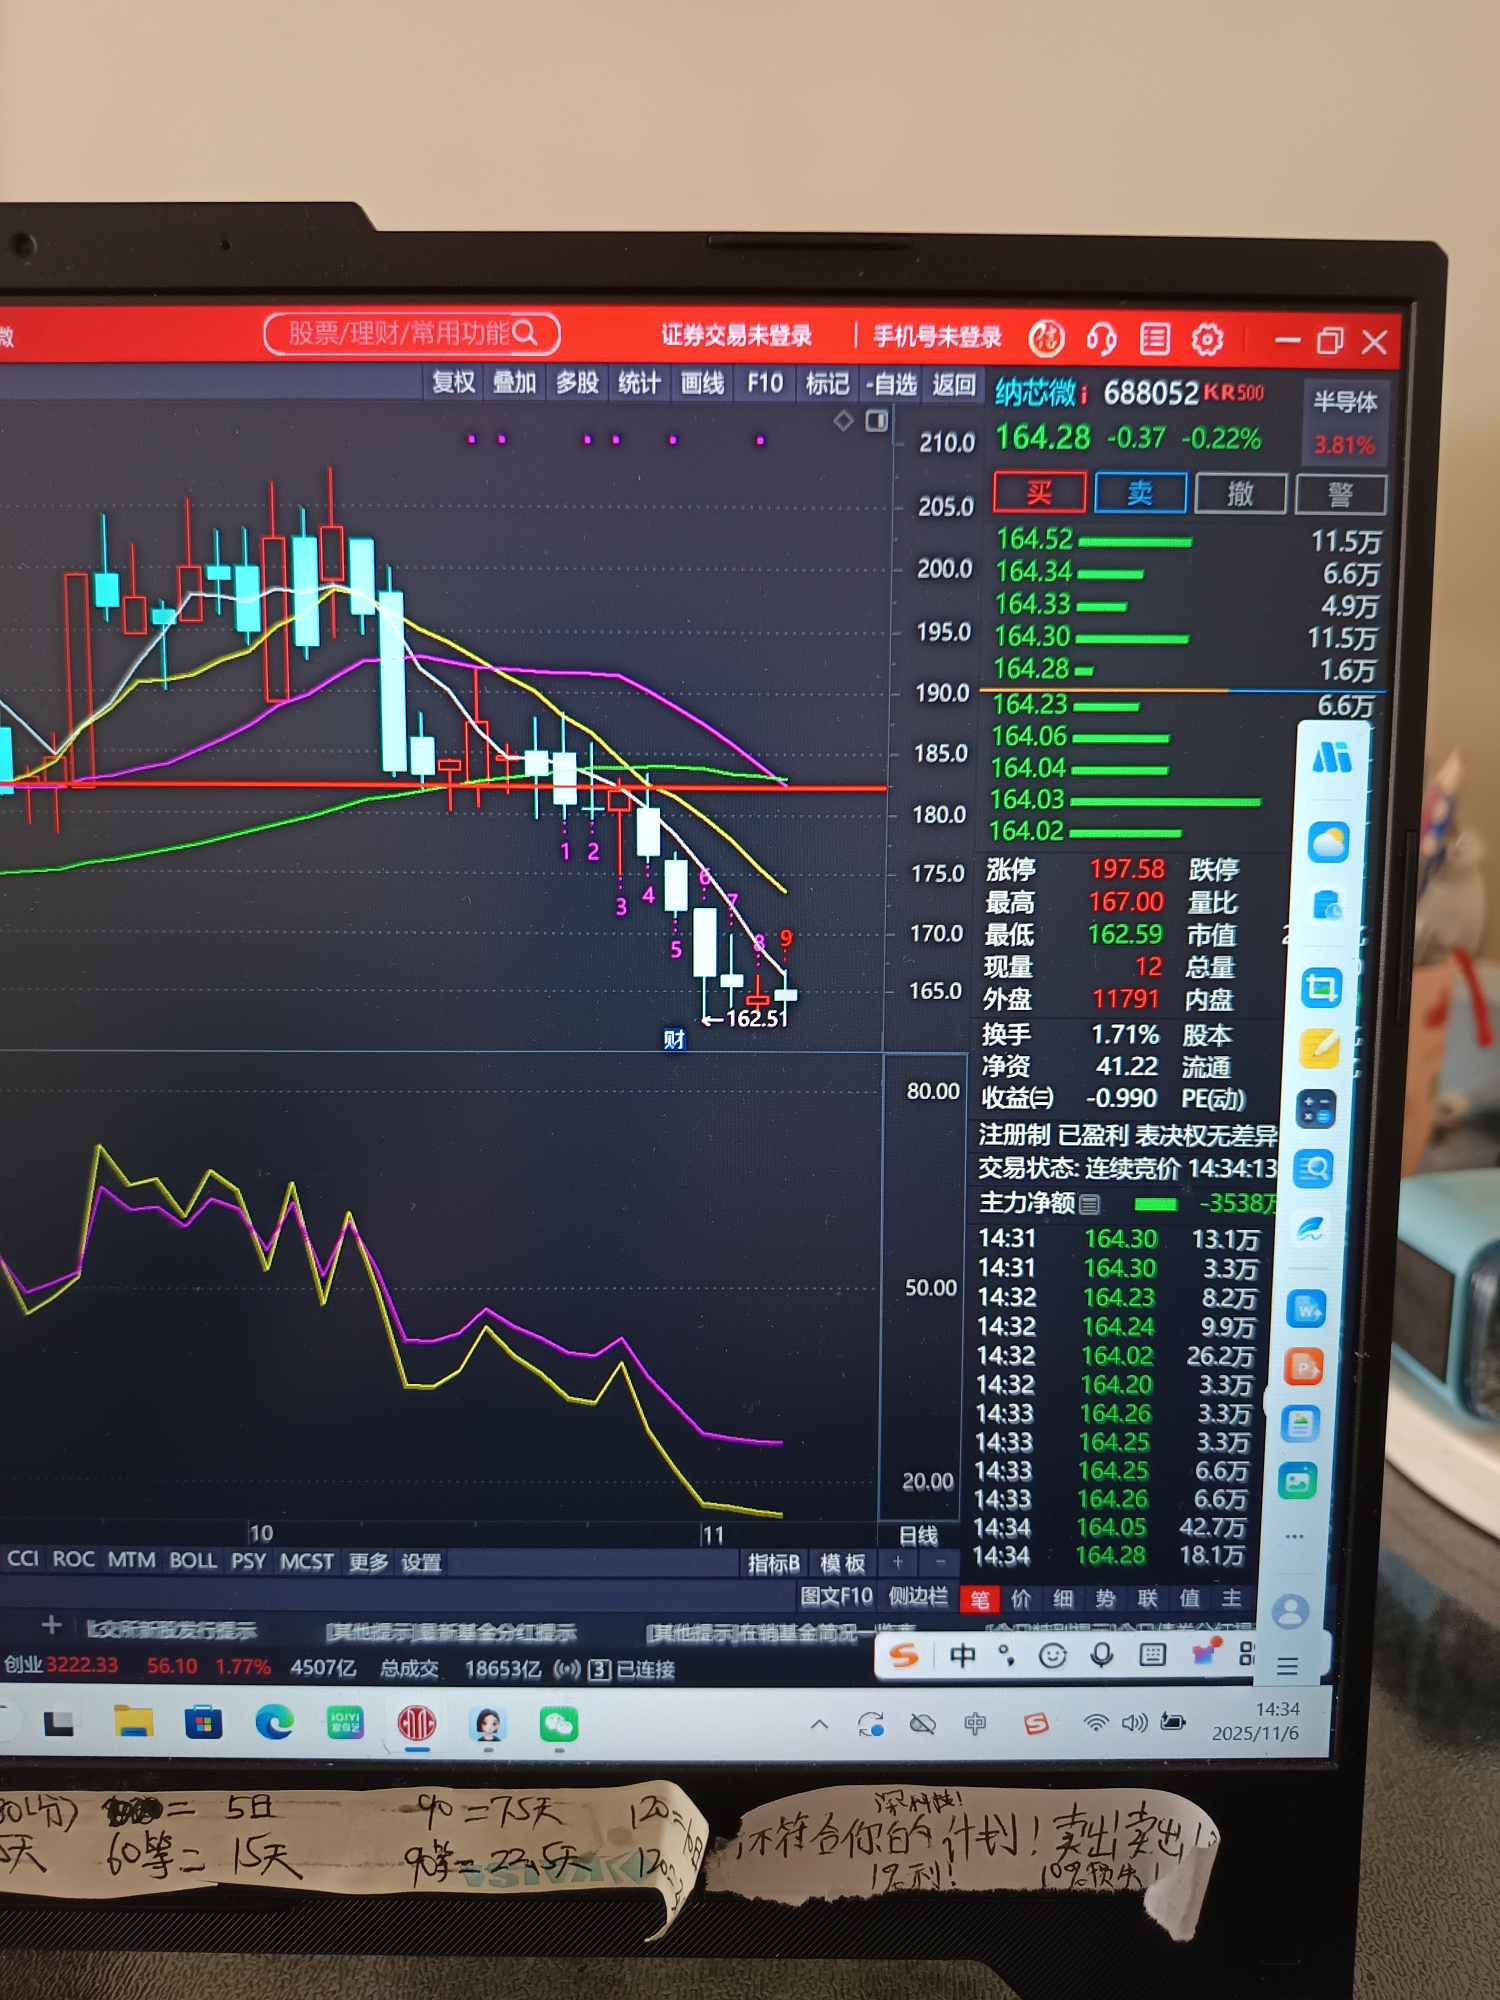This screenshot has width=1500, height=2000.
Task: Click 返回 to go back
Action: click(953, 385)
